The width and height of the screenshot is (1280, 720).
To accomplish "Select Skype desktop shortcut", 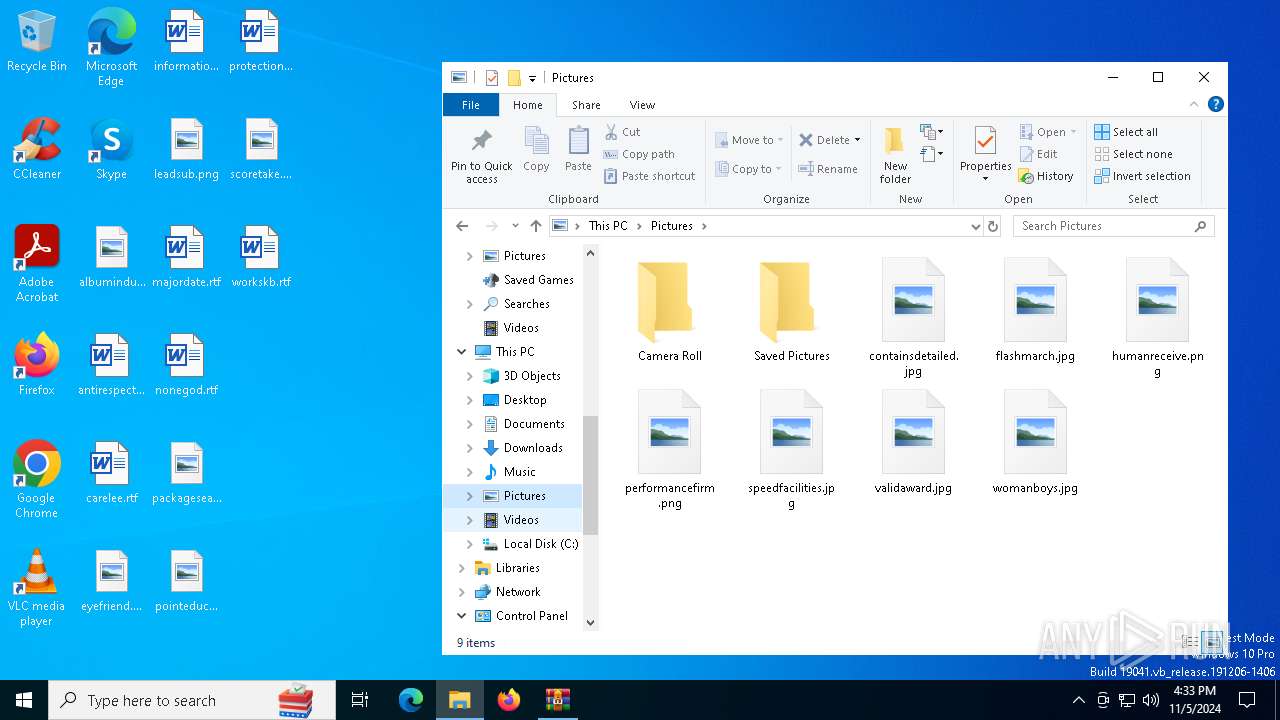I will (x=111, y=149).
